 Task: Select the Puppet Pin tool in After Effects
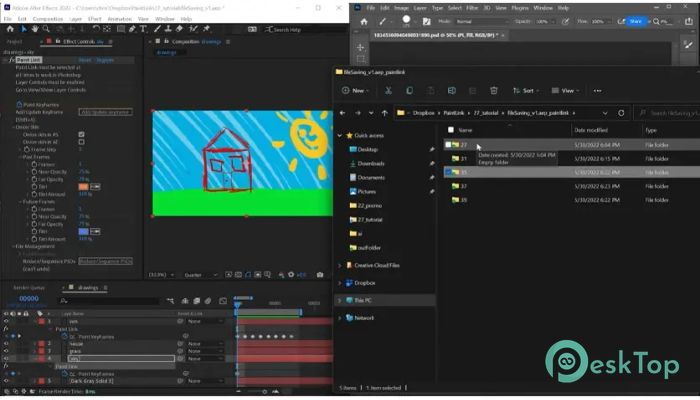click(x=206, y=29)
